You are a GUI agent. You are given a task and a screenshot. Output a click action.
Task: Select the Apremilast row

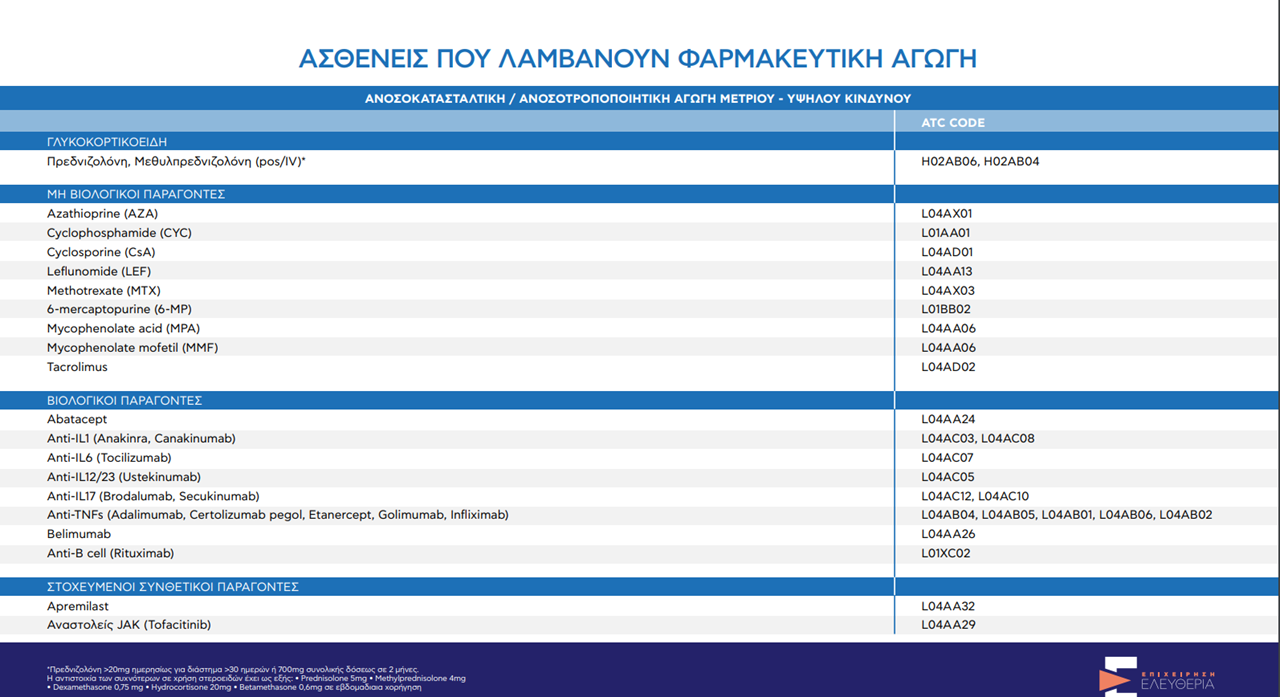click(x=77, y=606)
